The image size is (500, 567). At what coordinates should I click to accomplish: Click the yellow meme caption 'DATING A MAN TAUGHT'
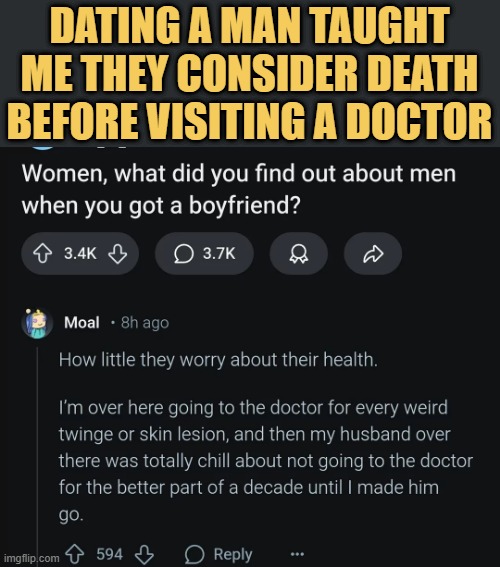click(x=249, y=25)
